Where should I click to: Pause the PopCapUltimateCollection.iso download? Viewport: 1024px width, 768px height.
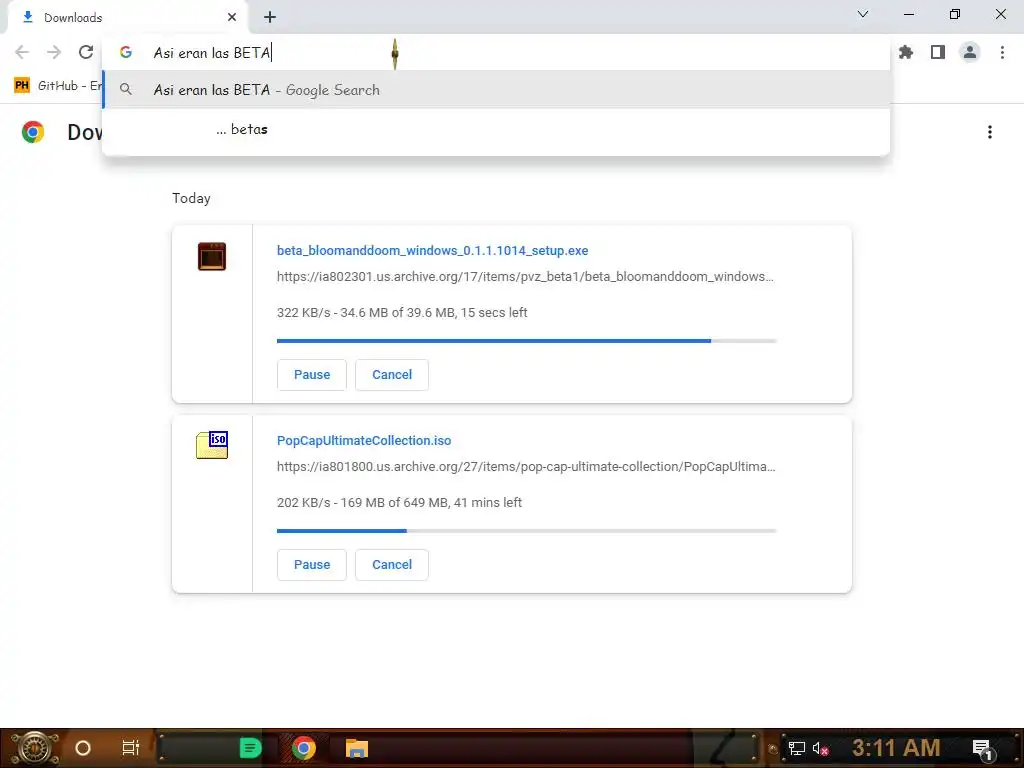pyautogui.click(x=312, y=565)
